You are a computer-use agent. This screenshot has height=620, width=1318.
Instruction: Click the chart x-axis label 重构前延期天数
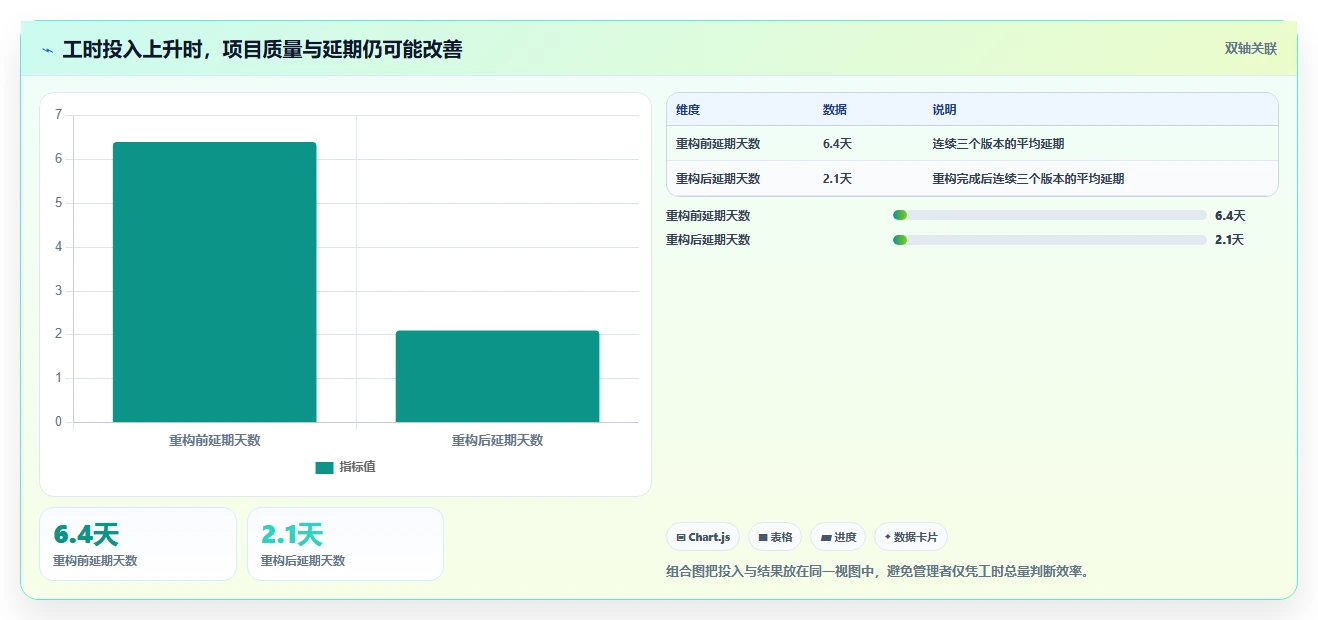pos(215,441)
